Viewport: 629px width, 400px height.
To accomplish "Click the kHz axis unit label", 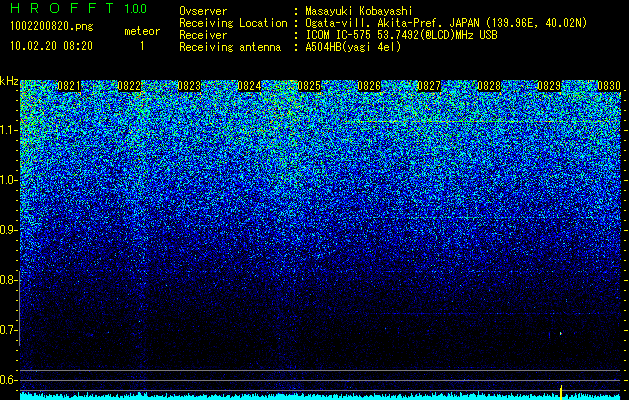I will click(x=9, y=81).
